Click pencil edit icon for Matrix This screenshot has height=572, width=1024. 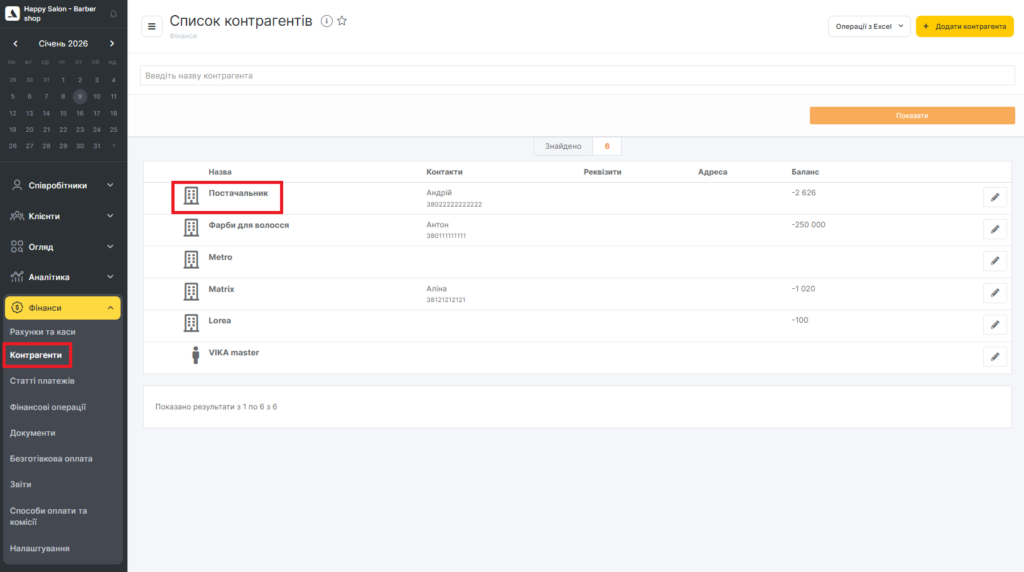click(x=994, y=293)
